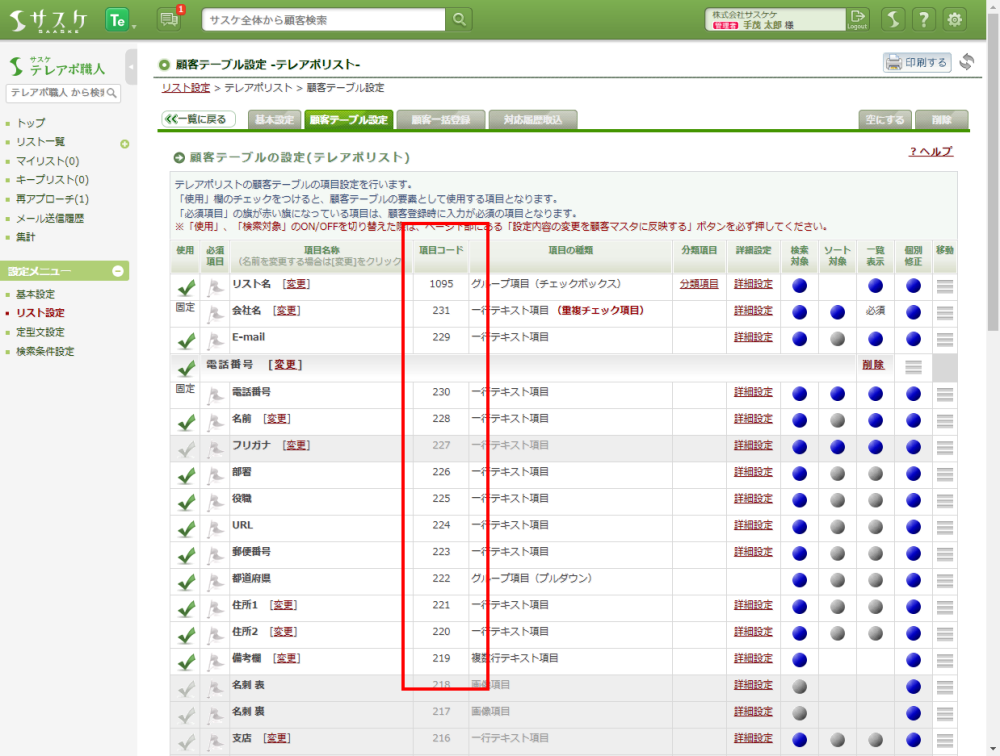Screen dimensions: 1000x756
Task: Click the question mark help icon
Action: click(x=924, y=19)
